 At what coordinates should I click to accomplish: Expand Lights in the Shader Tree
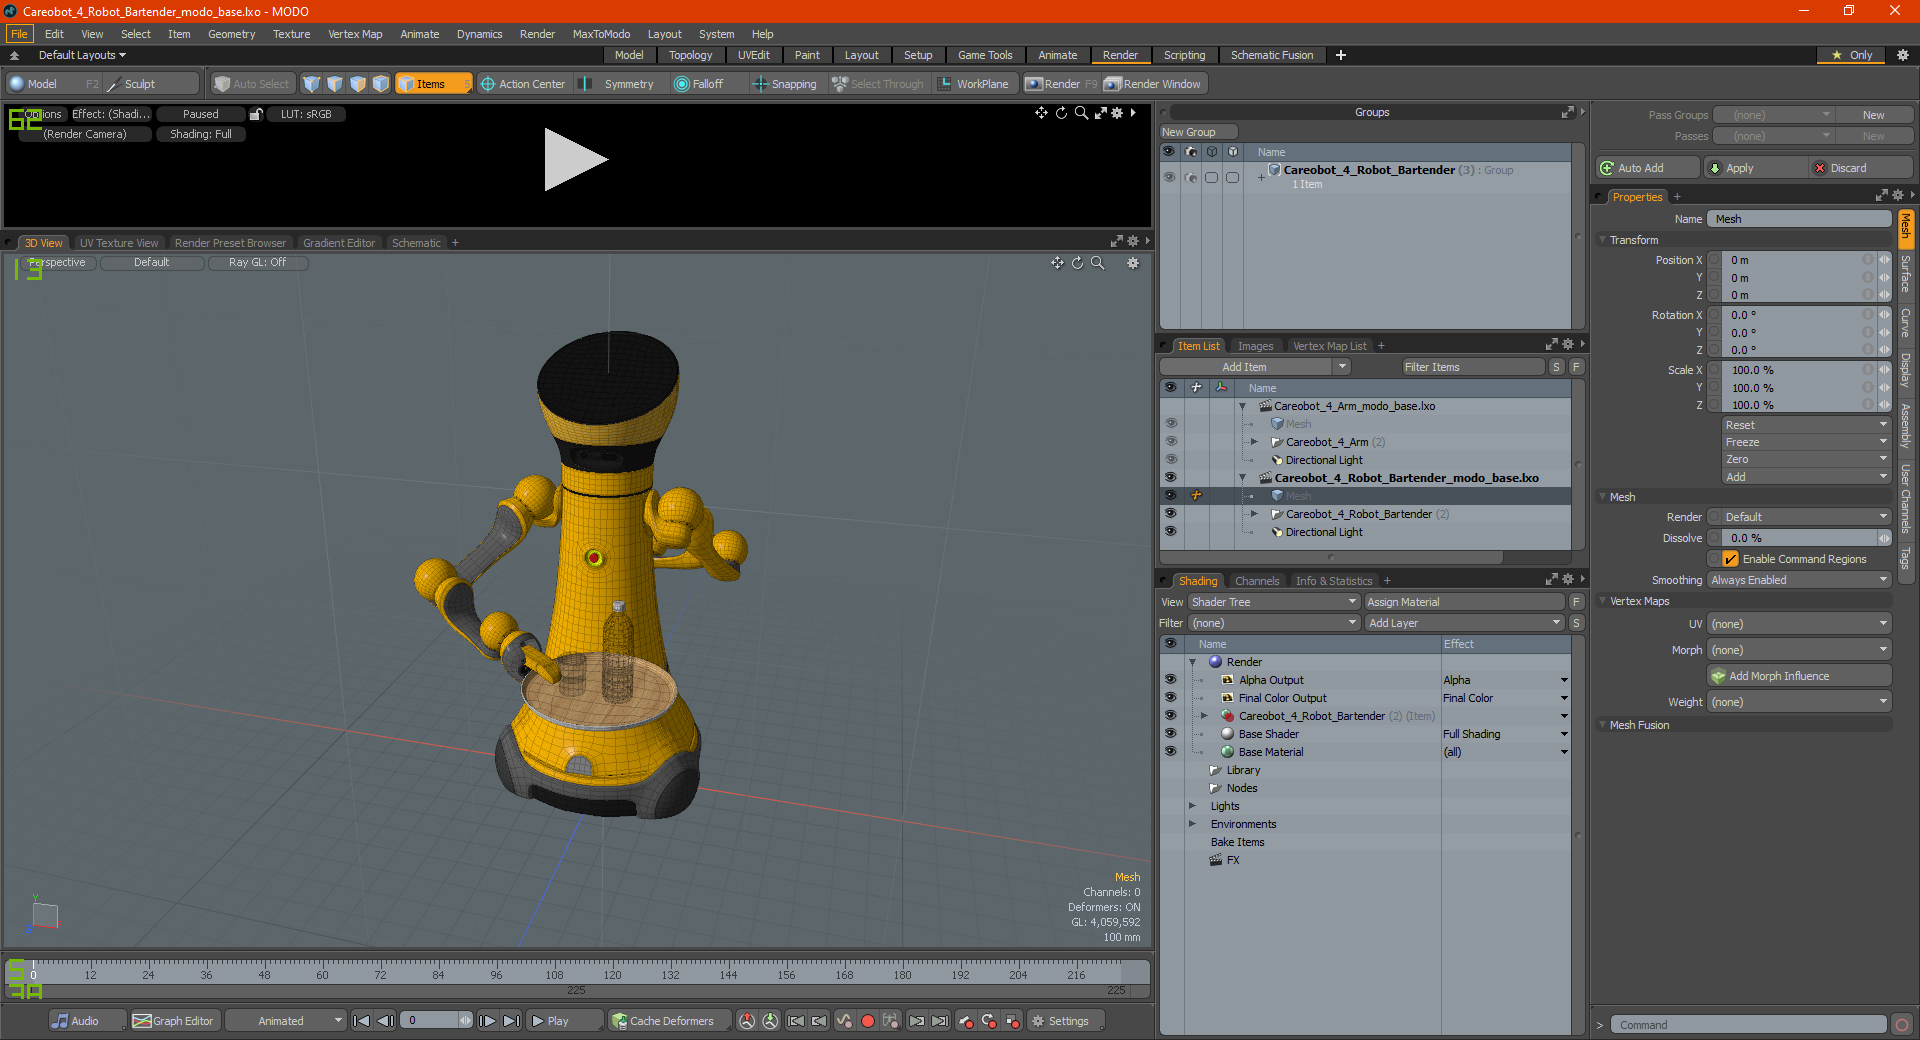(x=1192, y=806)
